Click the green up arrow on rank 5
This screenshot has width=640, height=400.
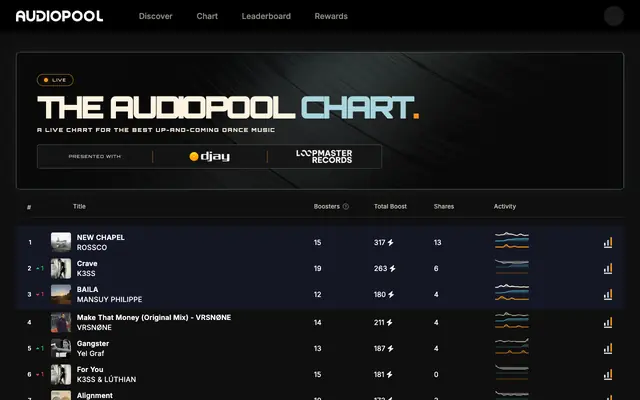(x=38, y=349)
